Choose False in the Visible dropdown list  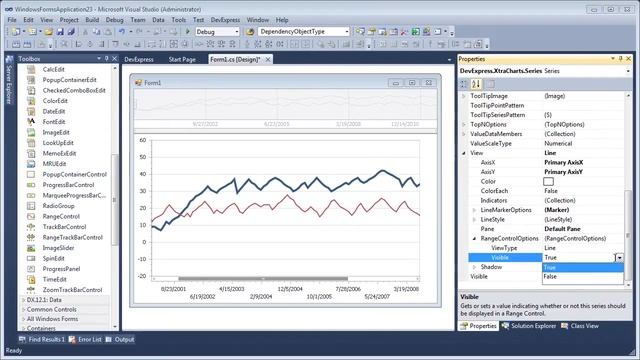(x=582, y=277)
